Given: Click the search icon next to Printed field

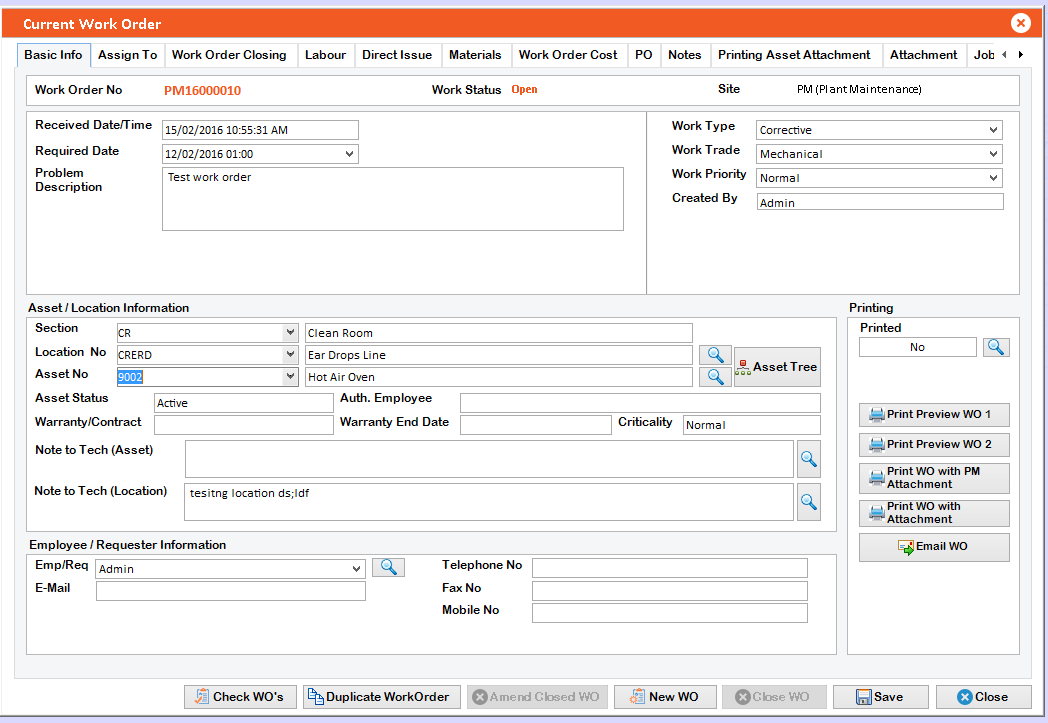Looking at the screenshot, I should [x=996, y=347].
